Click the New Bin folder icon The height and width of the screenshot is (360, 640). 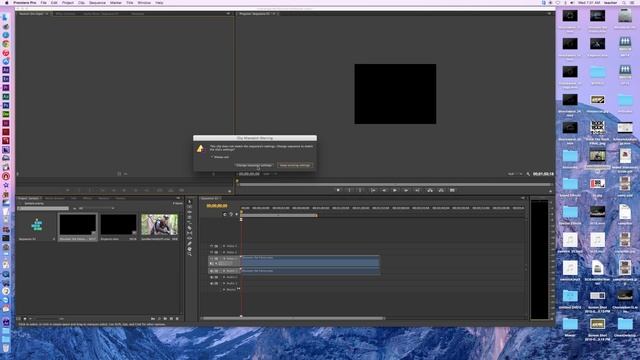pos(165,319)
